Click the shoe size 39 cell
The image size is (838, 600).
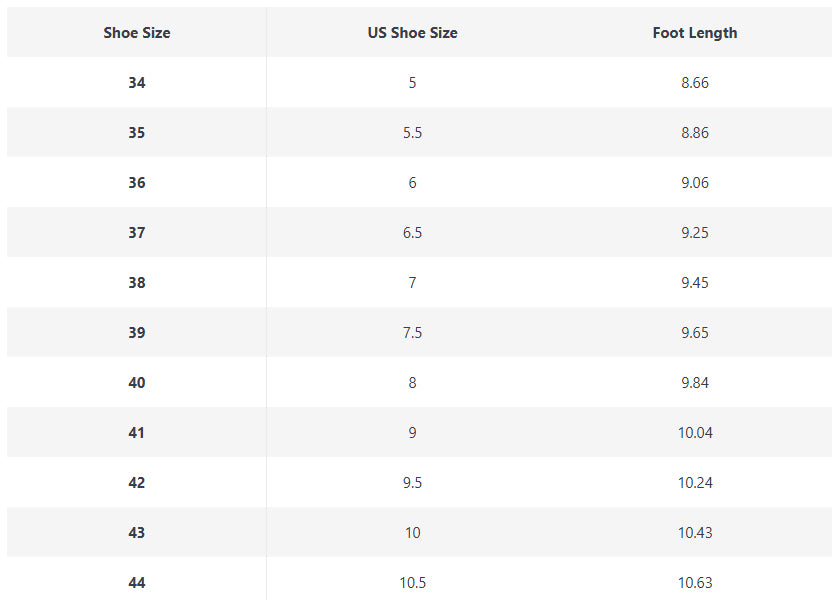coord(137,333)
